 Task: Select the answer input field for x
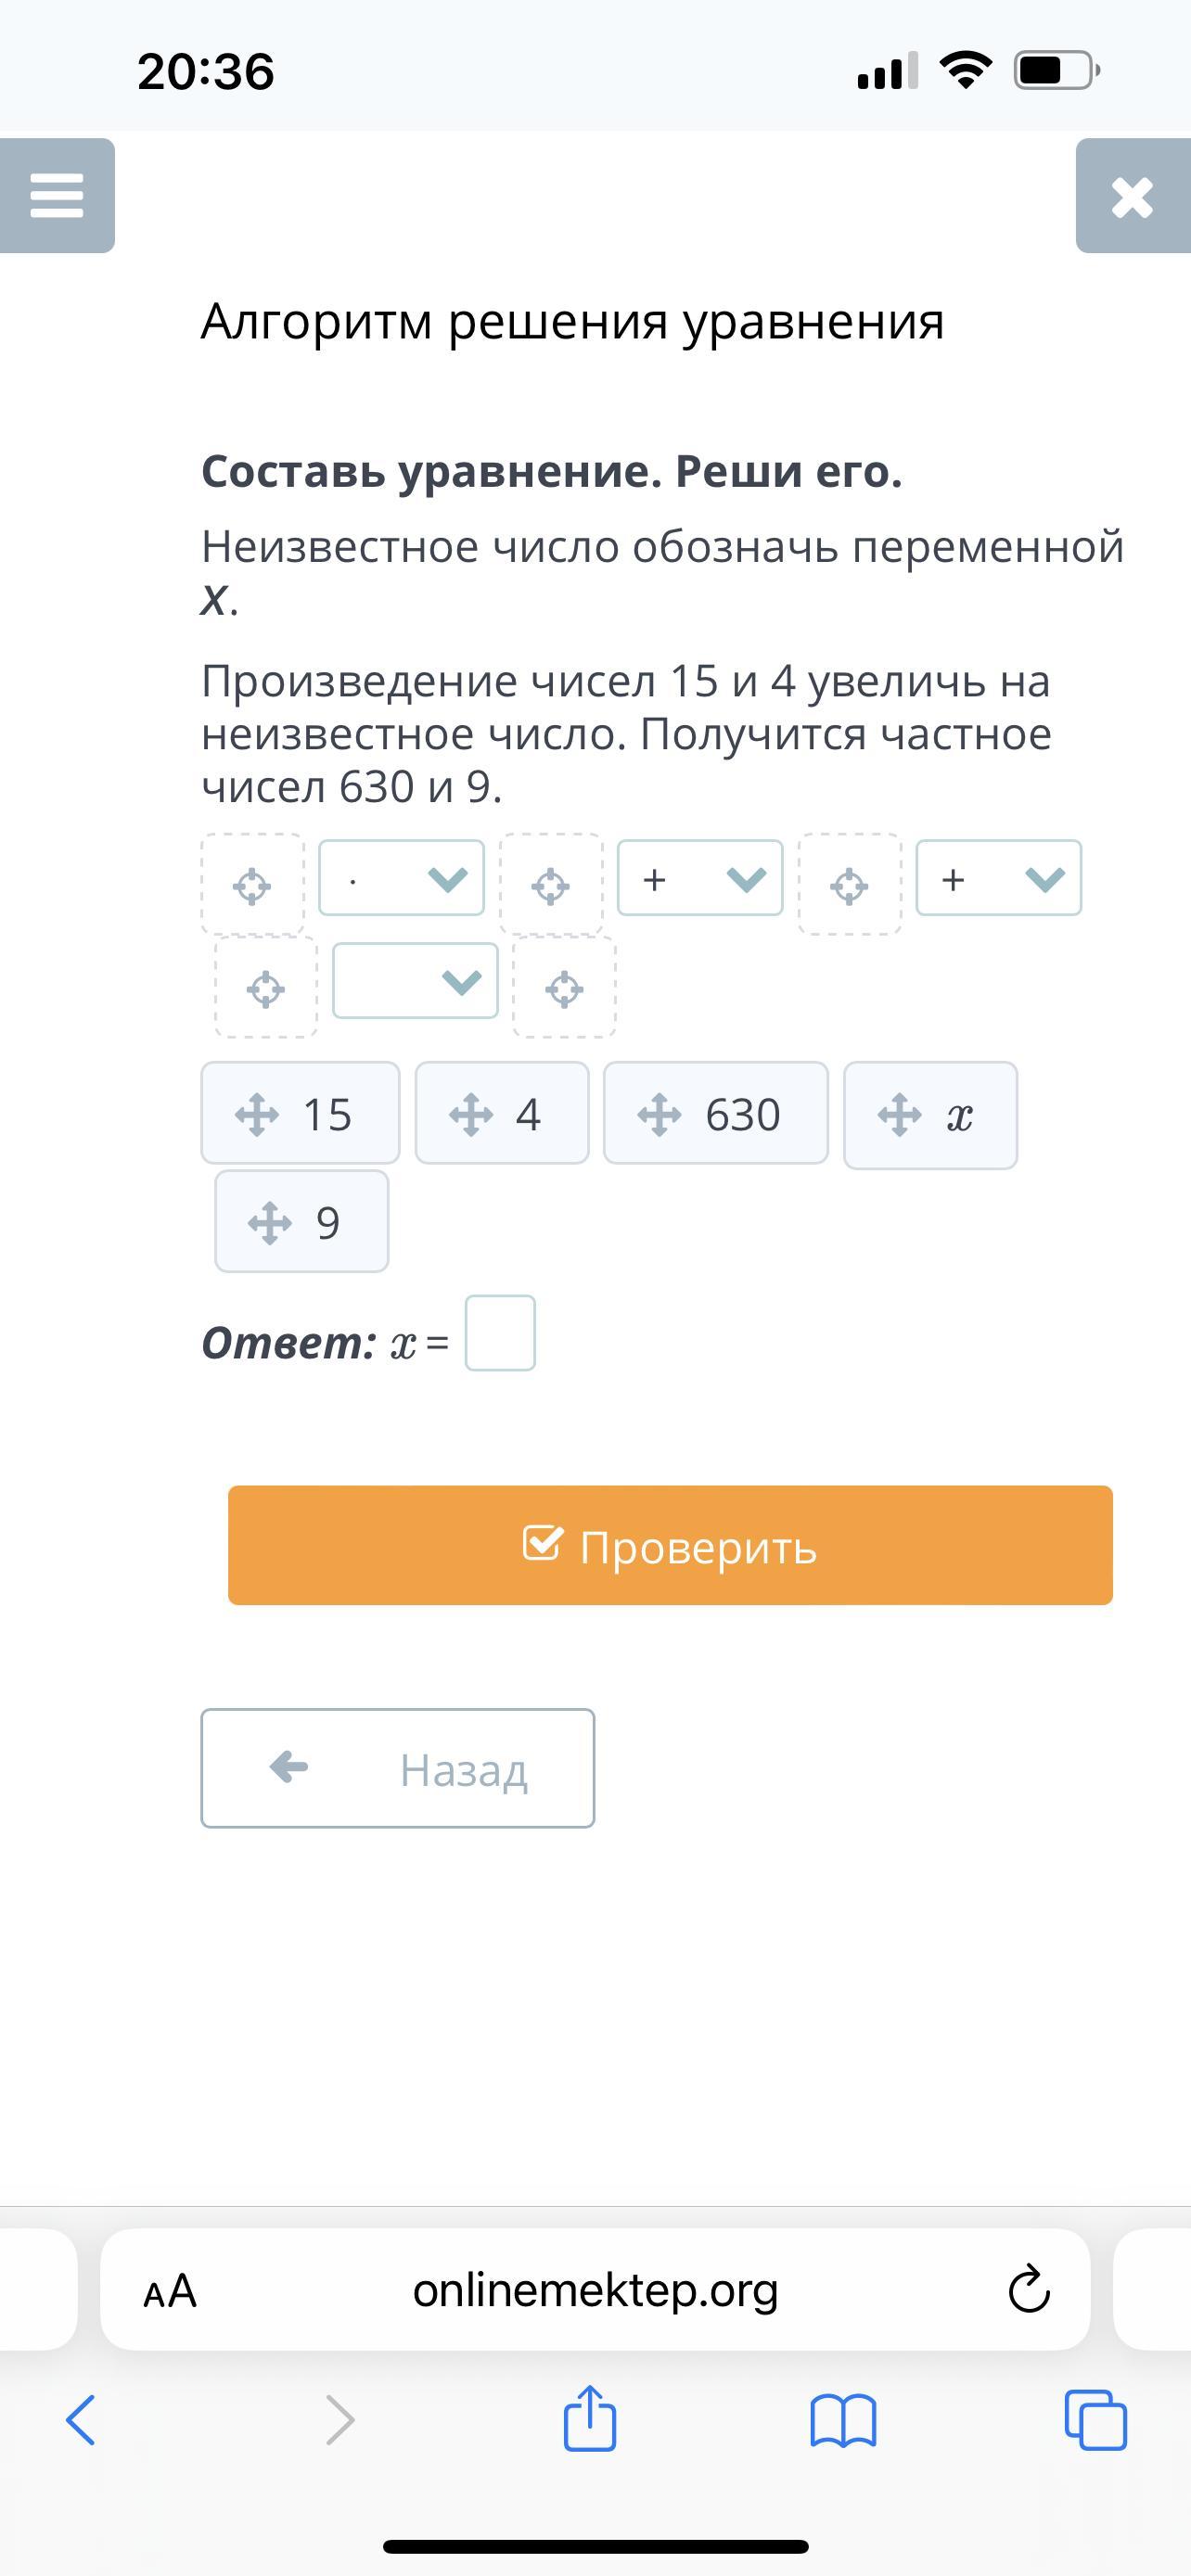pos(500,1333)
